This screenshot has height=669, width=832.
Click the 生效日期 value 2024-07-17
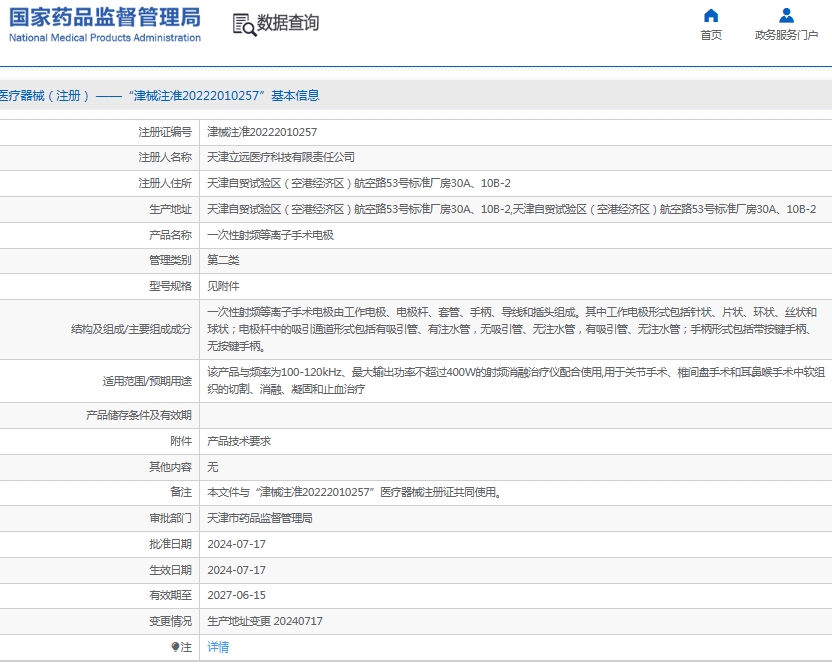click(237, 570)
